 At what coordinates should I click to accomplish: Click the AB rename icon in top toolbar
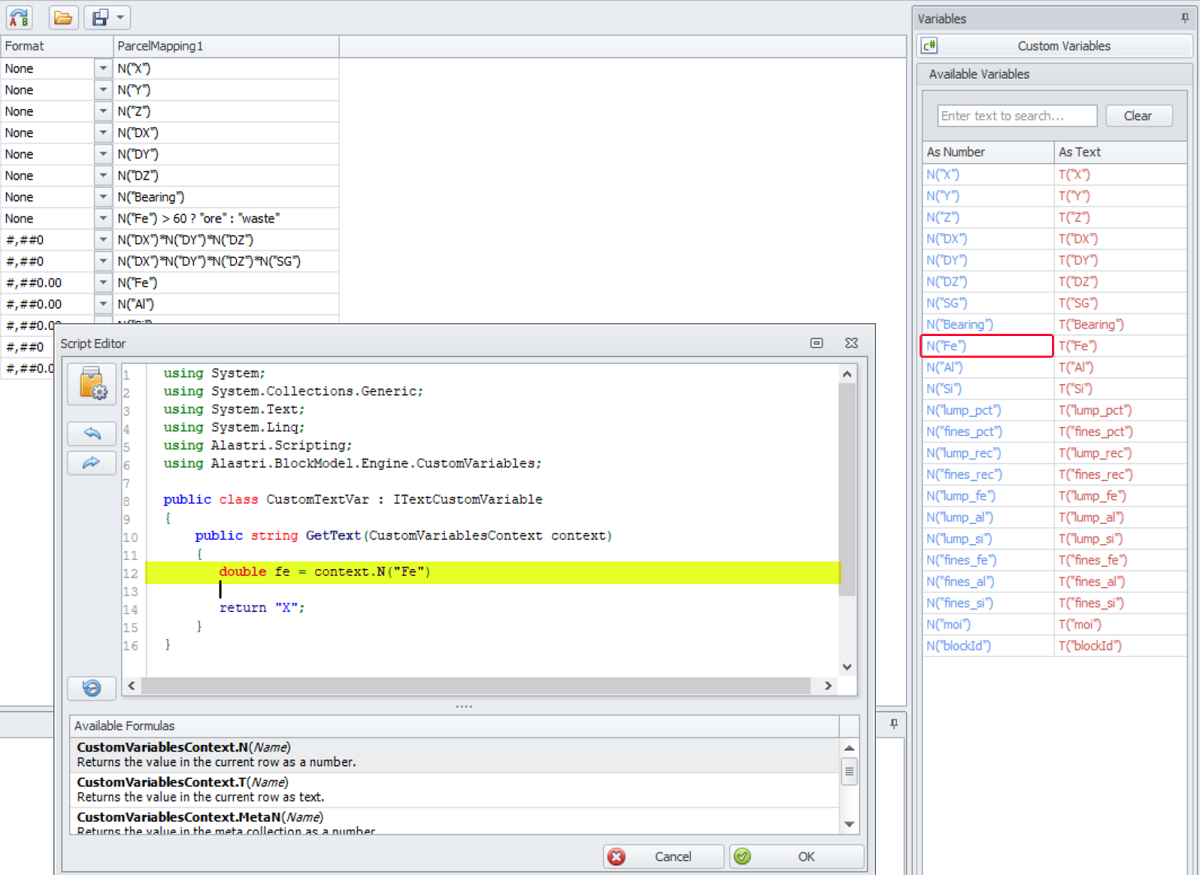tap(19, 17)
